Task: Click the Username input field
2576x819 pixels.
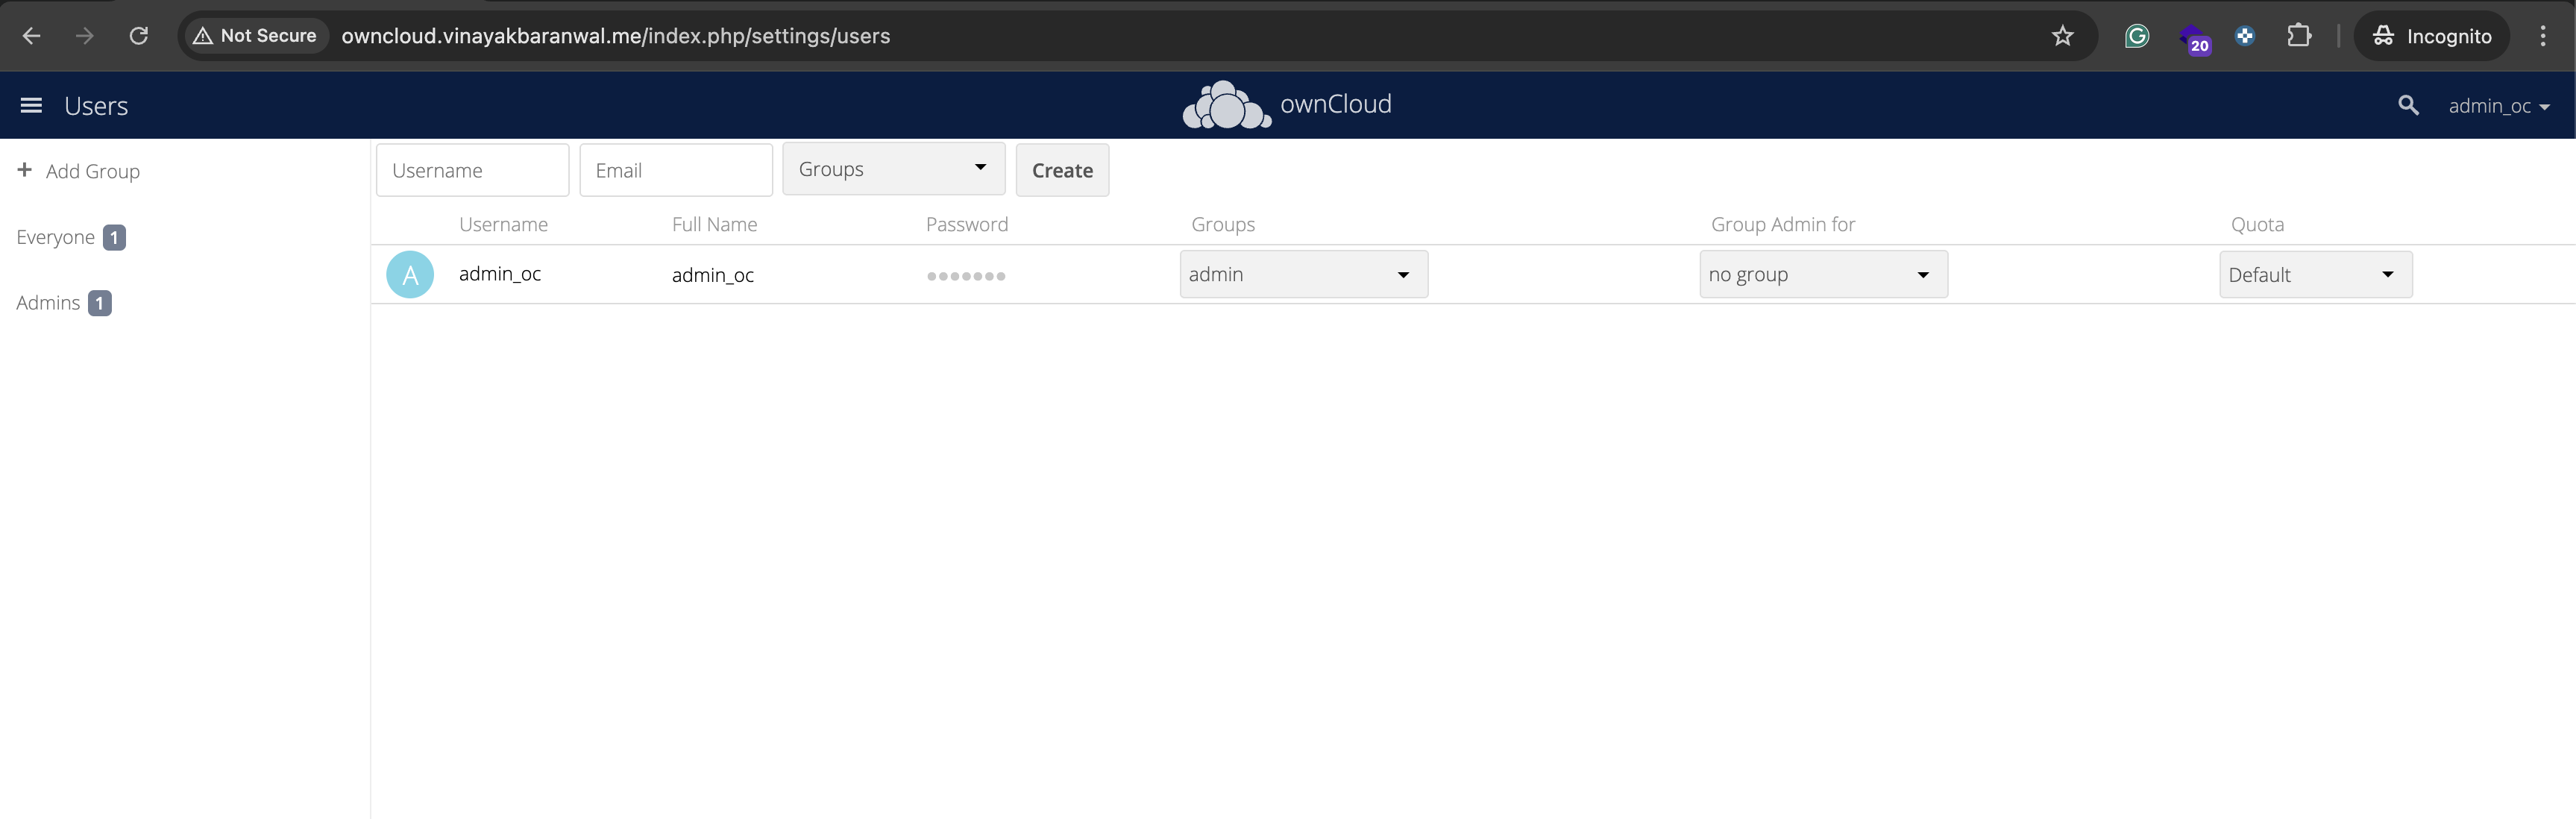Action: tap(472, 169)
